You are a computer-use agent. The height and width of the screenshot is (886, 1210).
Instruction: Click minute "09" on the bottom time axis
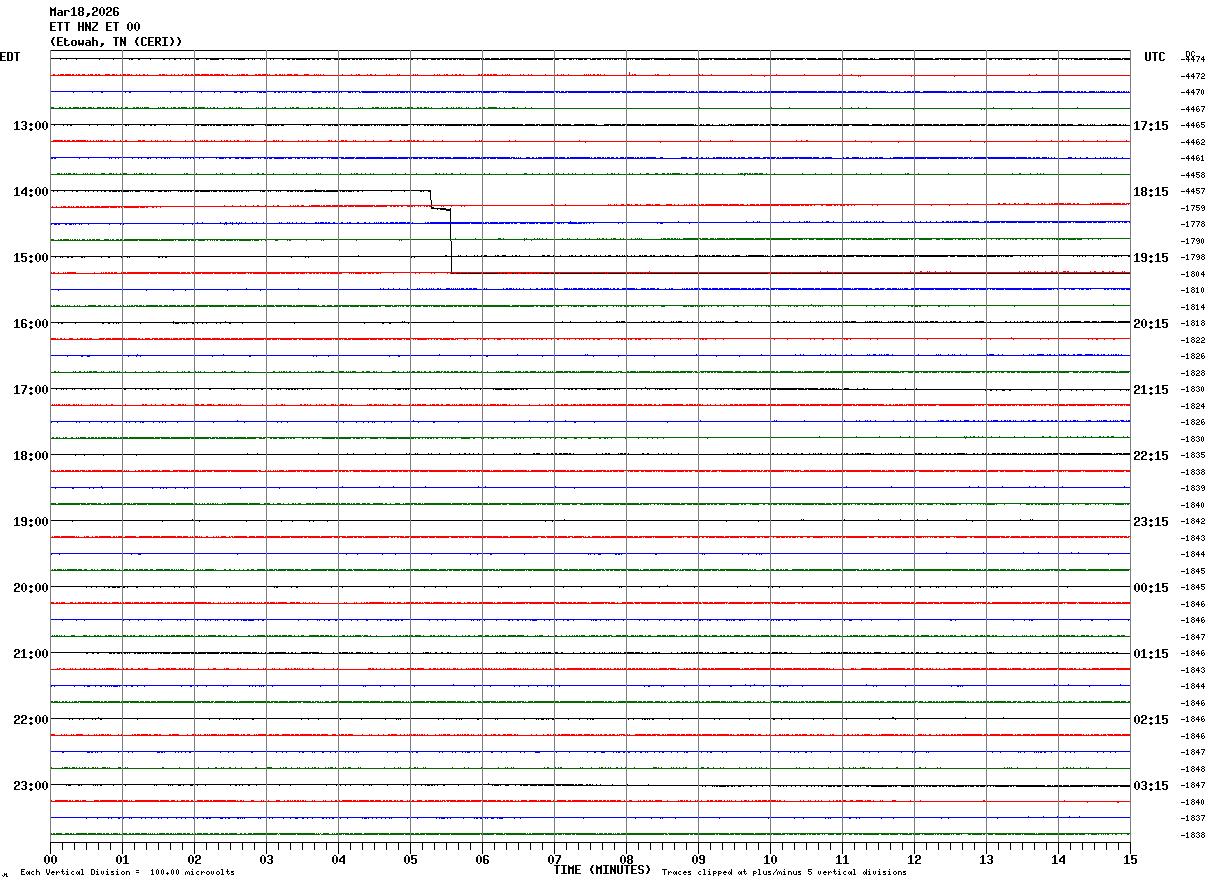(x=698, y=859)
